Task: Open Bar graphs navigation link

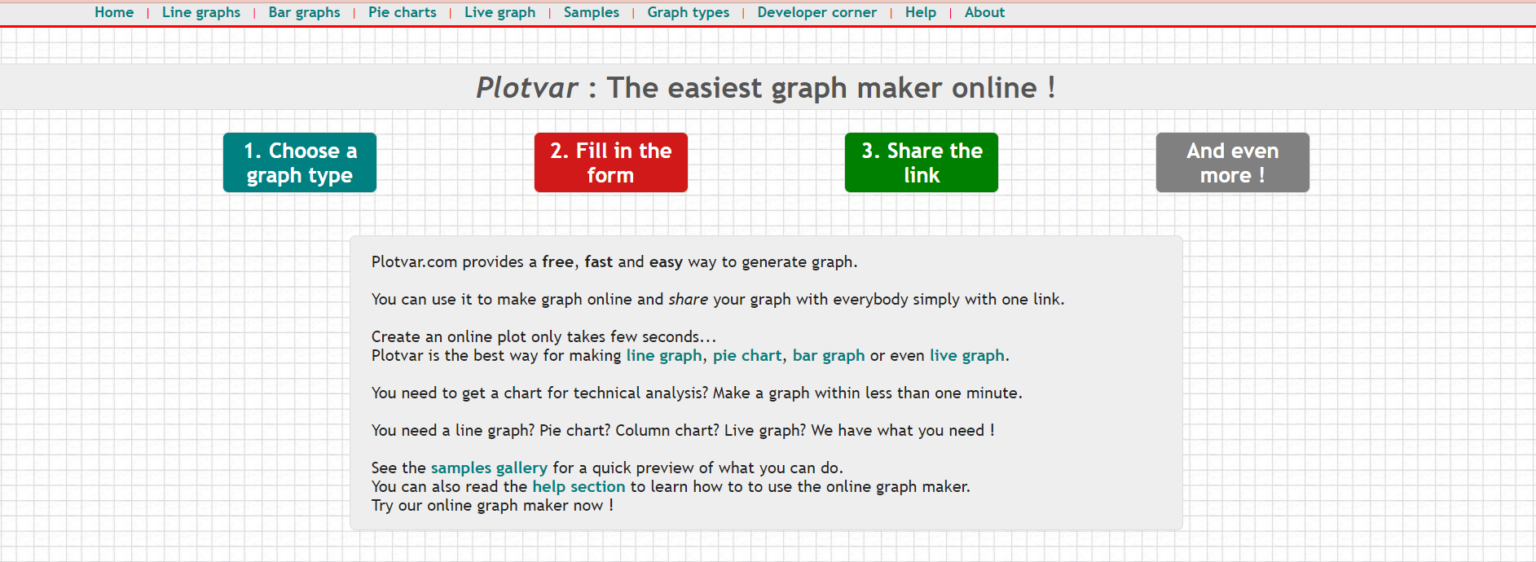Action: [304, 13]
